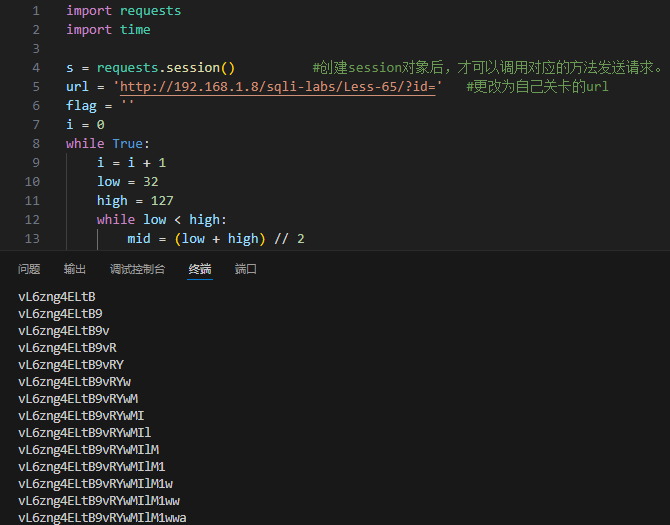The height and width of the screenshot is (525, 670).
Task: Activate the 终端 tab
Action: (x=200, y=269)
